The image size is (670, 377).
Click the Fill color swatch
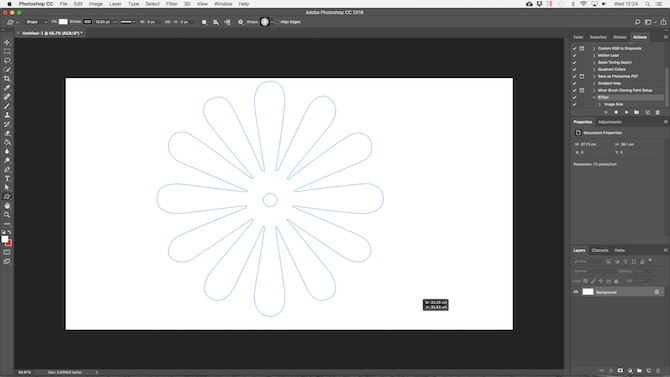(63, 22)
